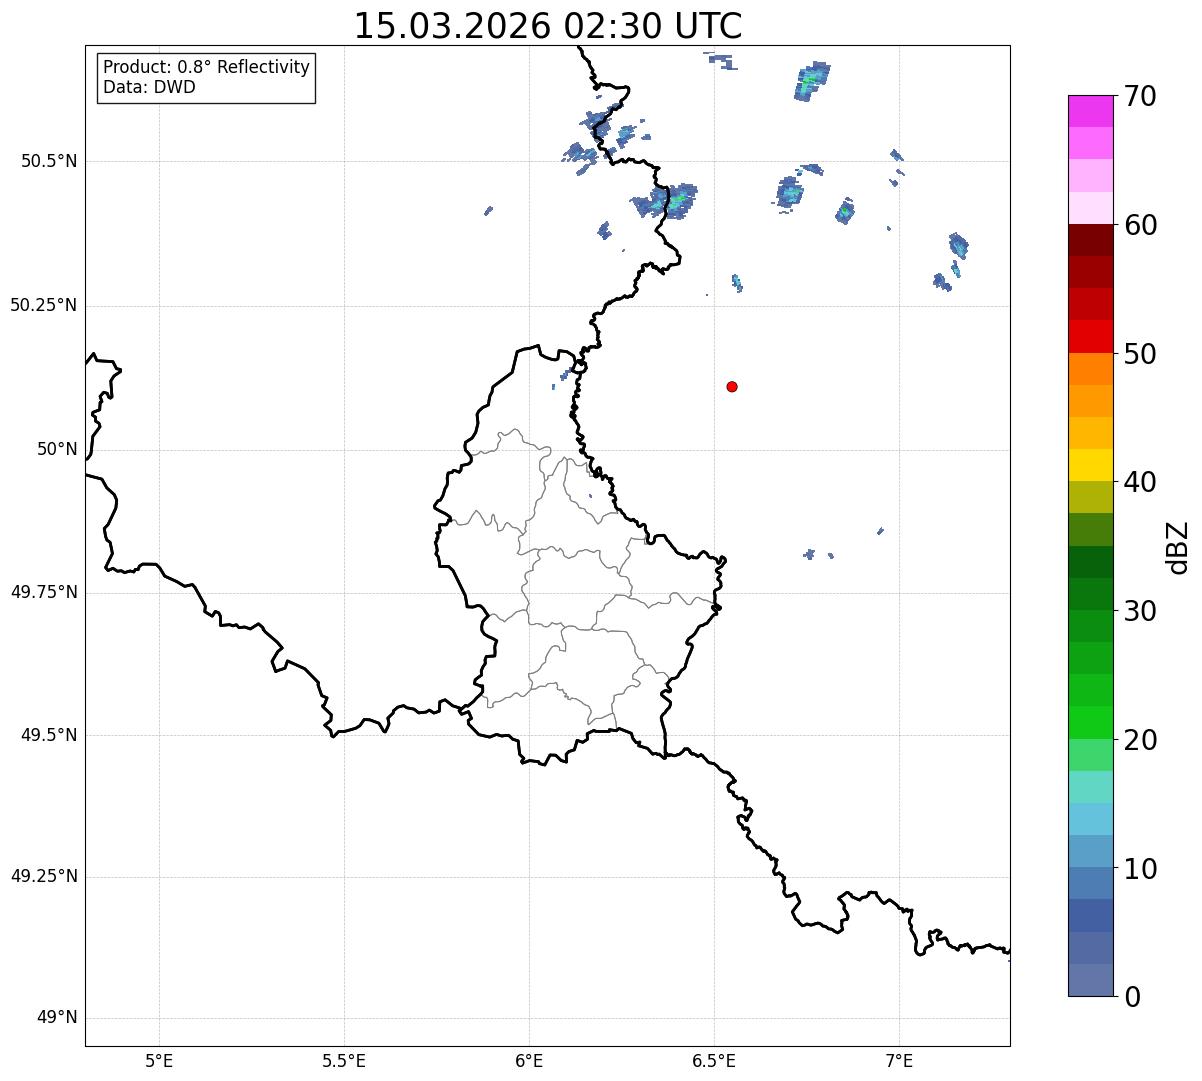The height and width of the screenshot is (1081, 1202).
Task: Click the '50.25°N' latitude label
Action: click(43, 305)
